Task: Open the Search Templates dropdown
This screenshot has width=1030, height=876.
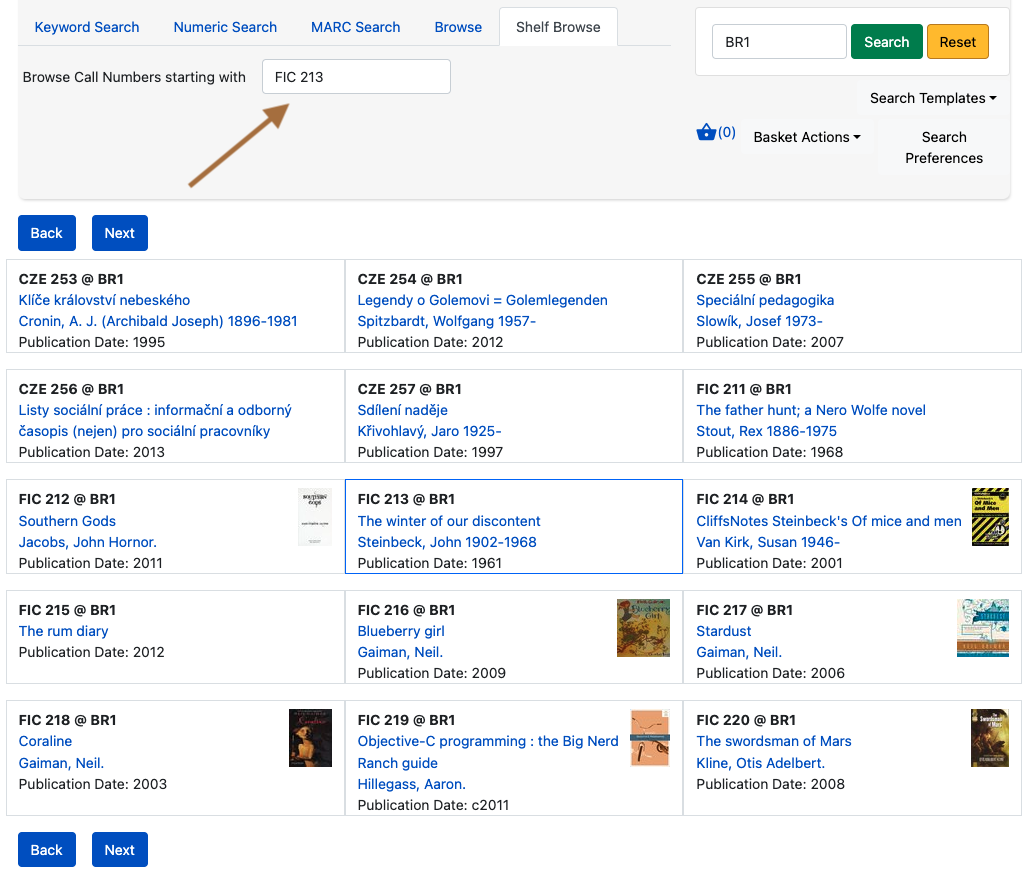Action: pyautogui.click(x=932, y=98)
